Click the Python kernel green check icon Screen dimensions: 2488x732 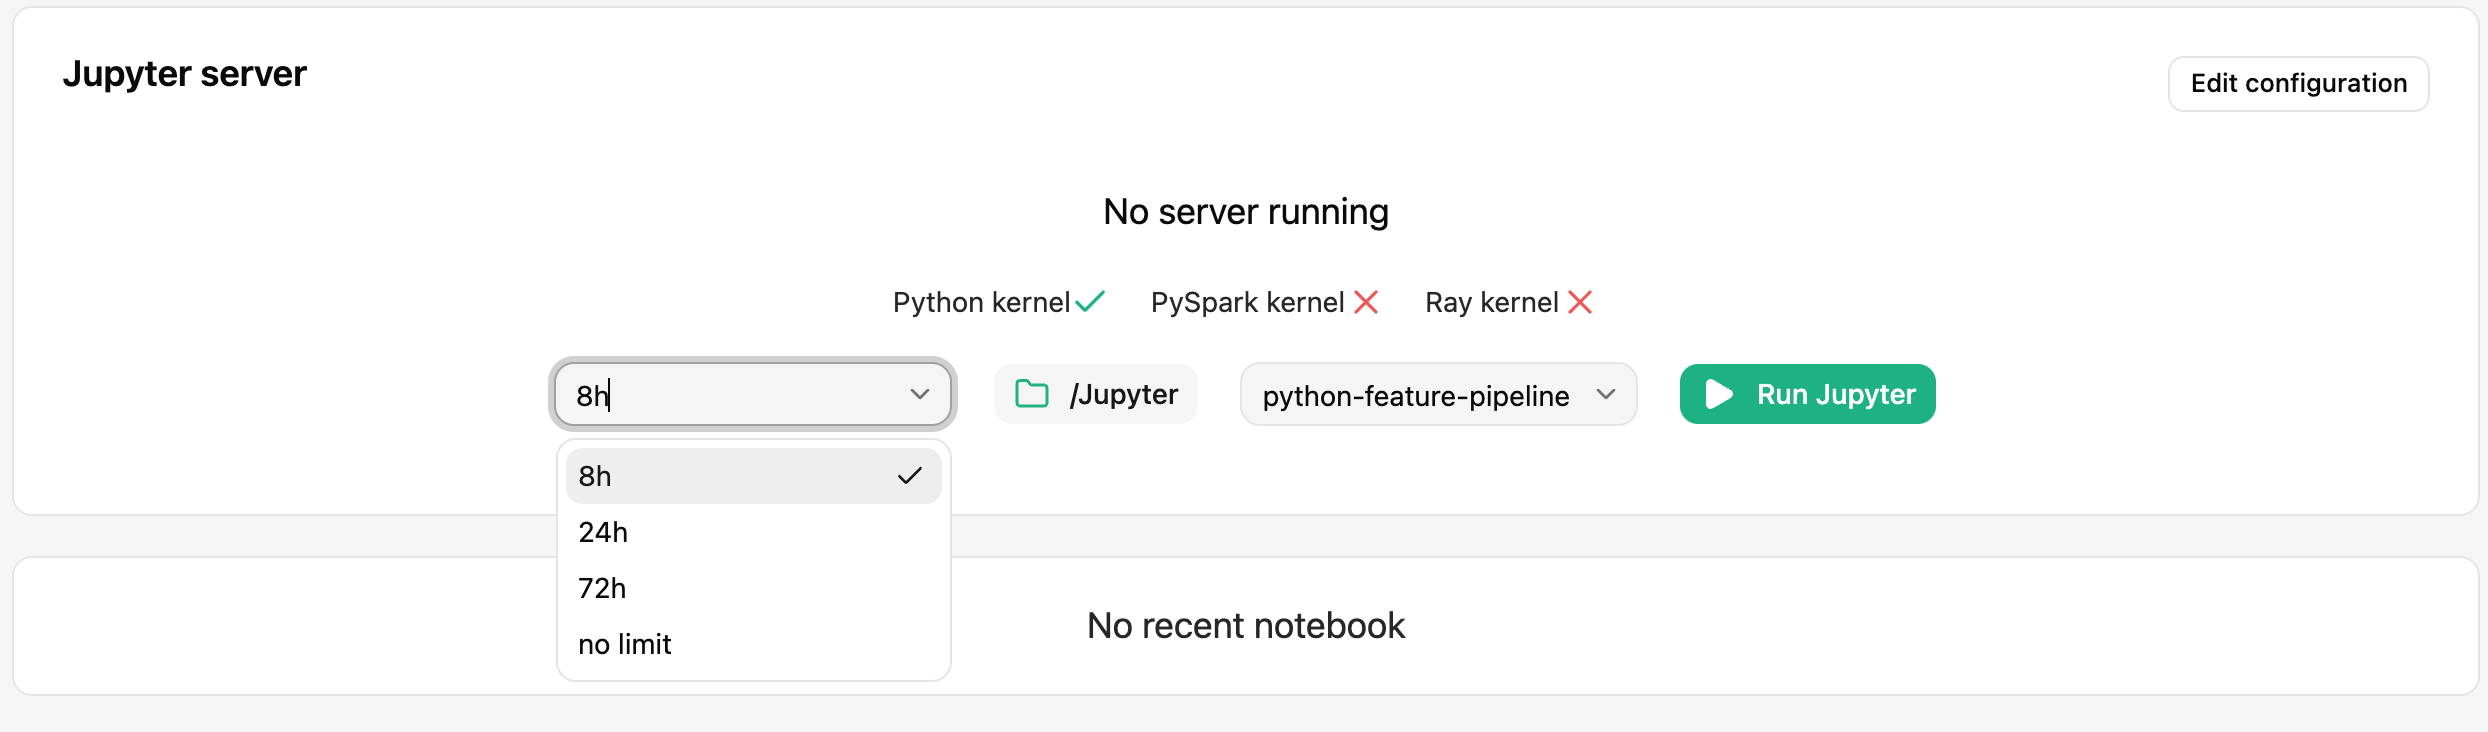click(1090, 301)
